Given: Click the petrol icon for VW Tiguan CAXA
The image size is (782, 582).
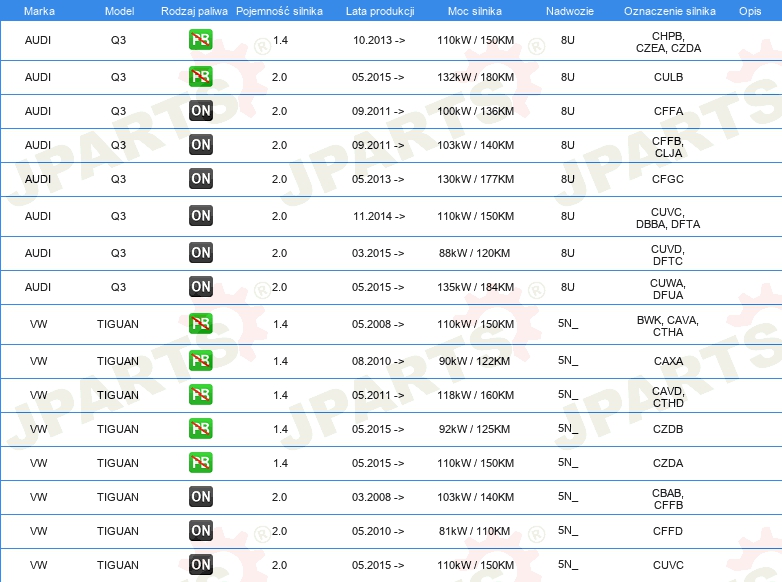Looking at the screenshot, I should click(200, 361).
